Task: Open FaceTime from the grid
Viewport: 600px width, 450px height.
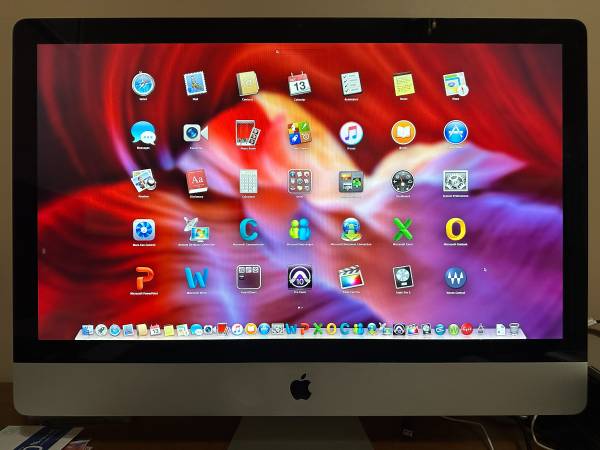Action: coord(195,132)
